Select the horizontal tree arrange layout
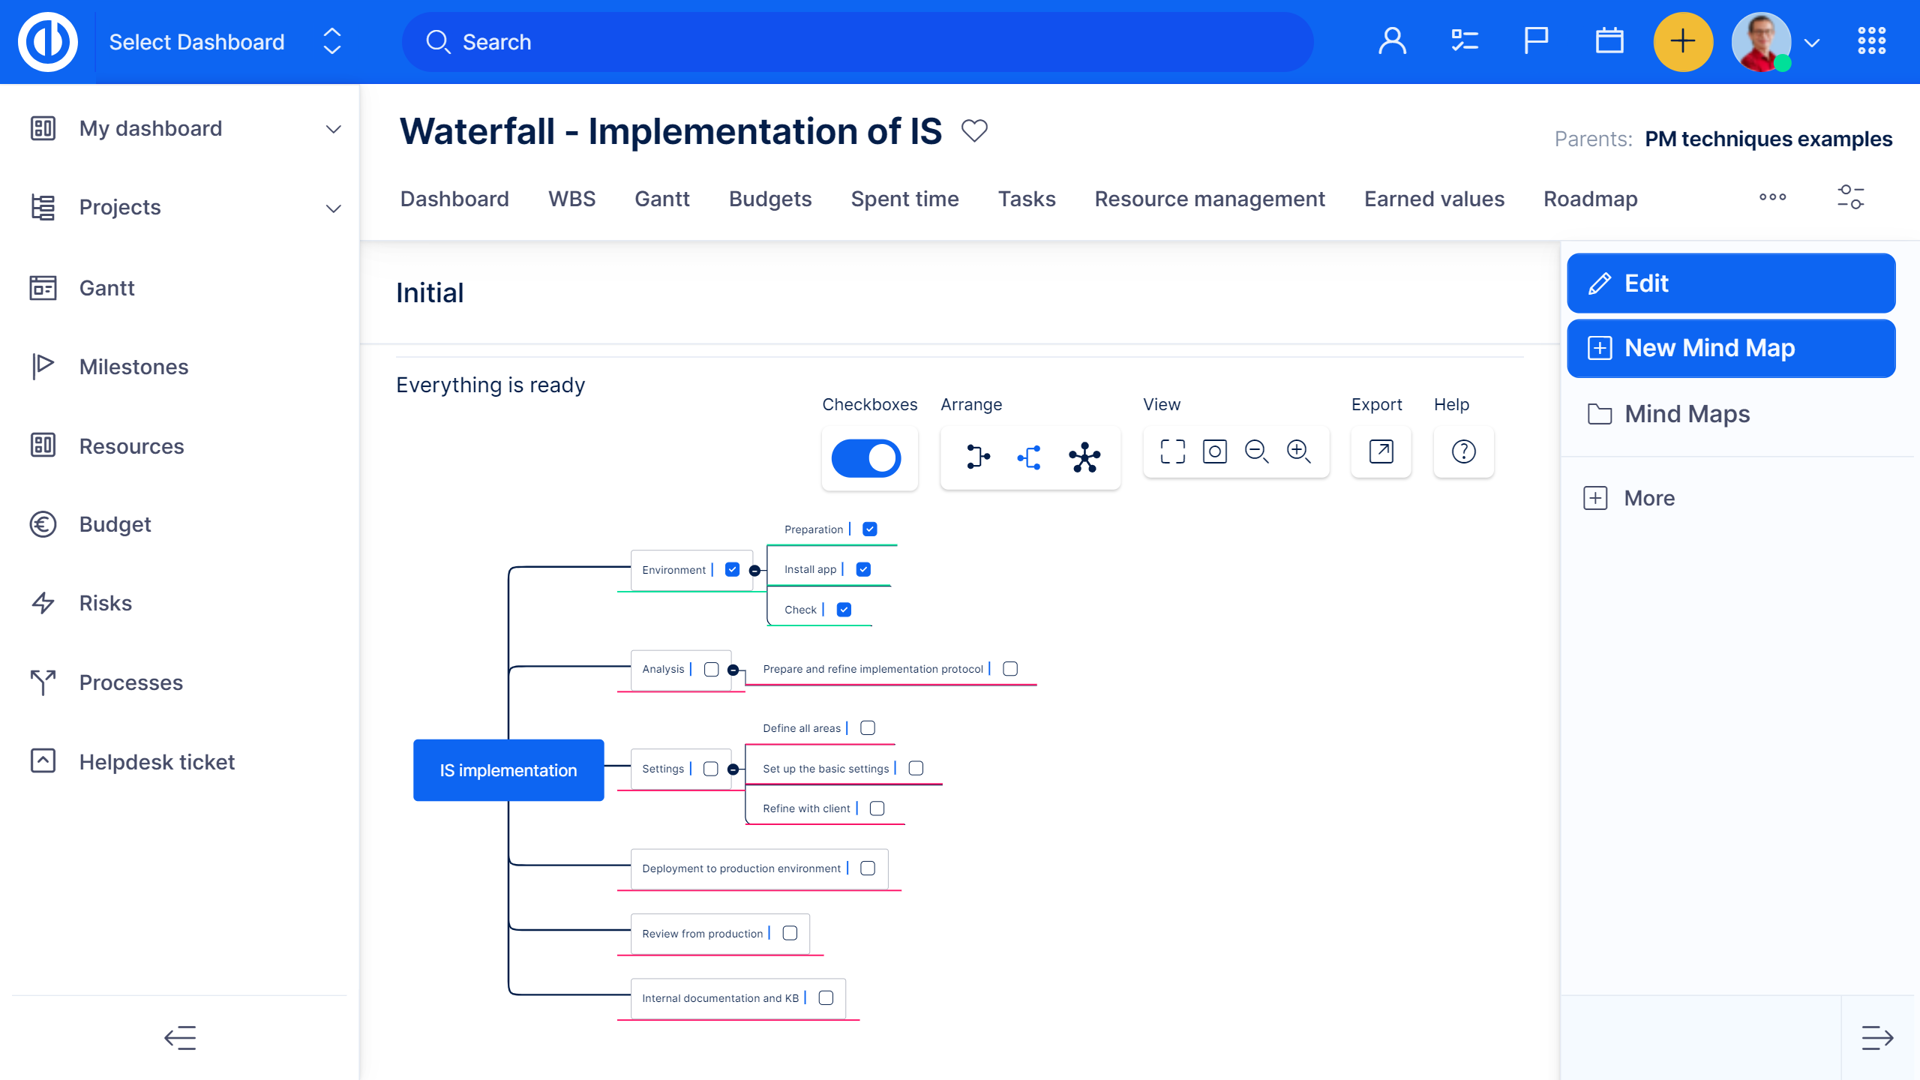The image size is (1920, 1080). pos(977,457)
